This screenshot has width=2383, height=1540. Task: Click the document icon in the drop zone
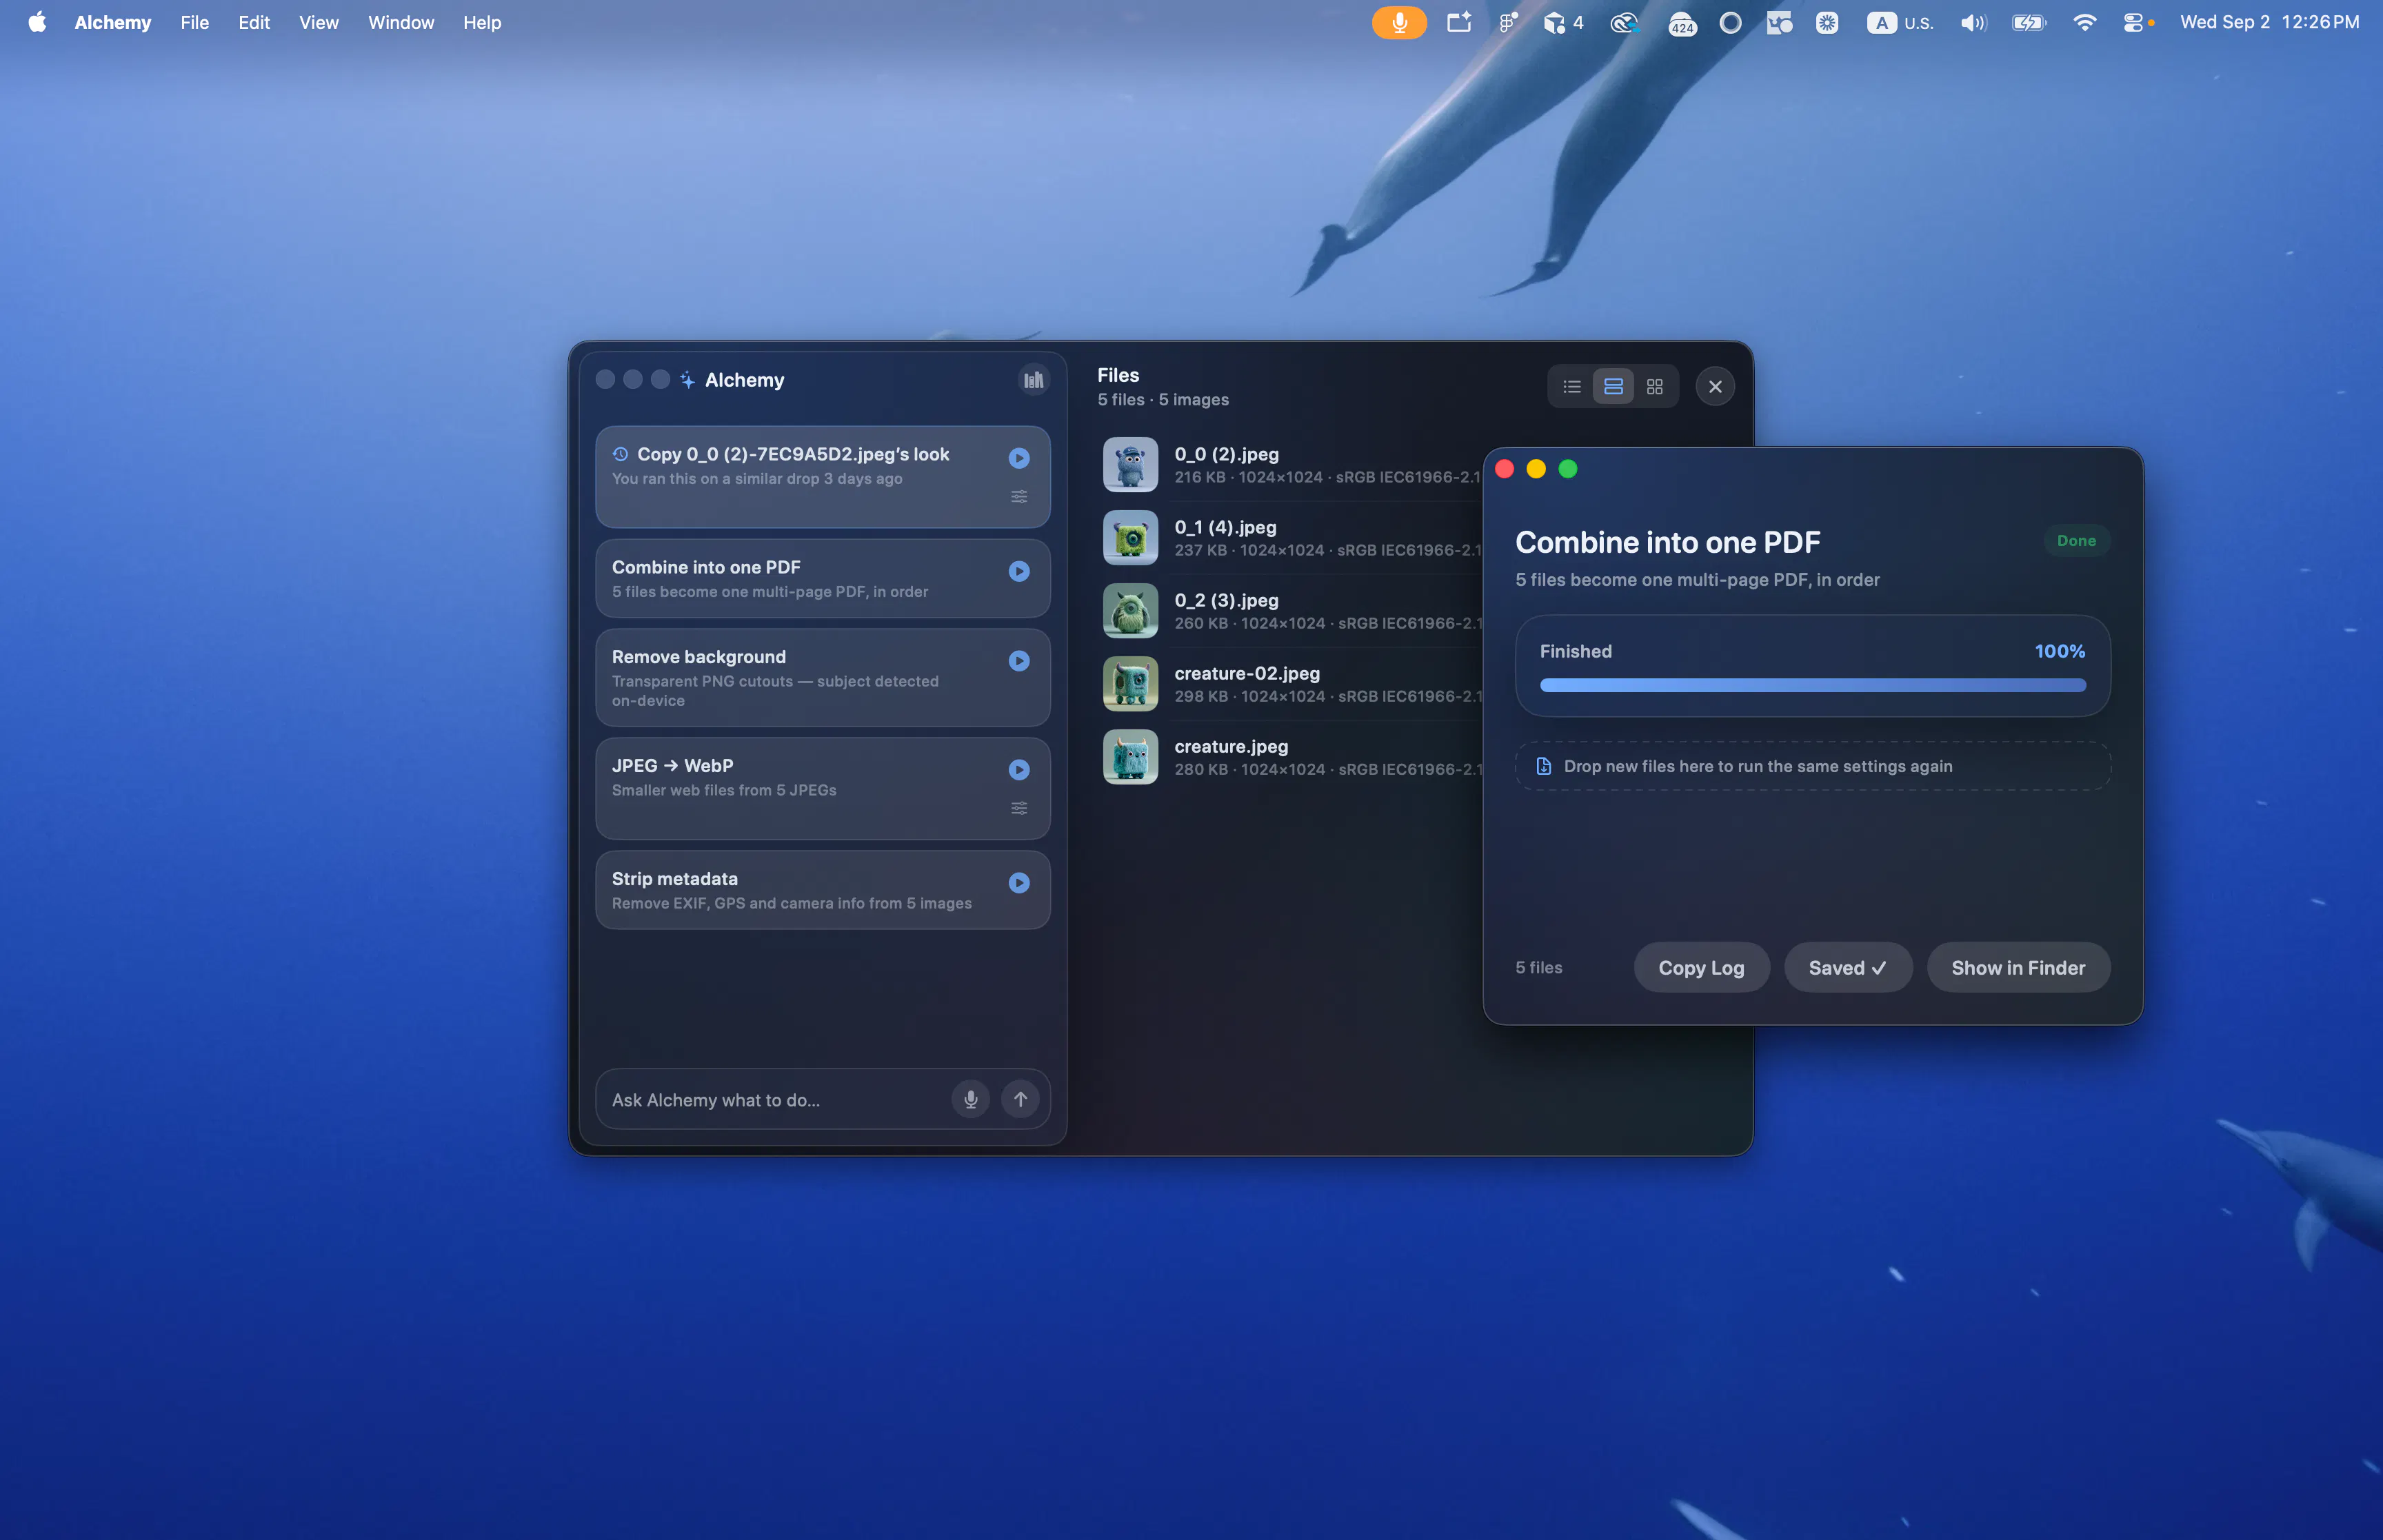point(1544,766)
